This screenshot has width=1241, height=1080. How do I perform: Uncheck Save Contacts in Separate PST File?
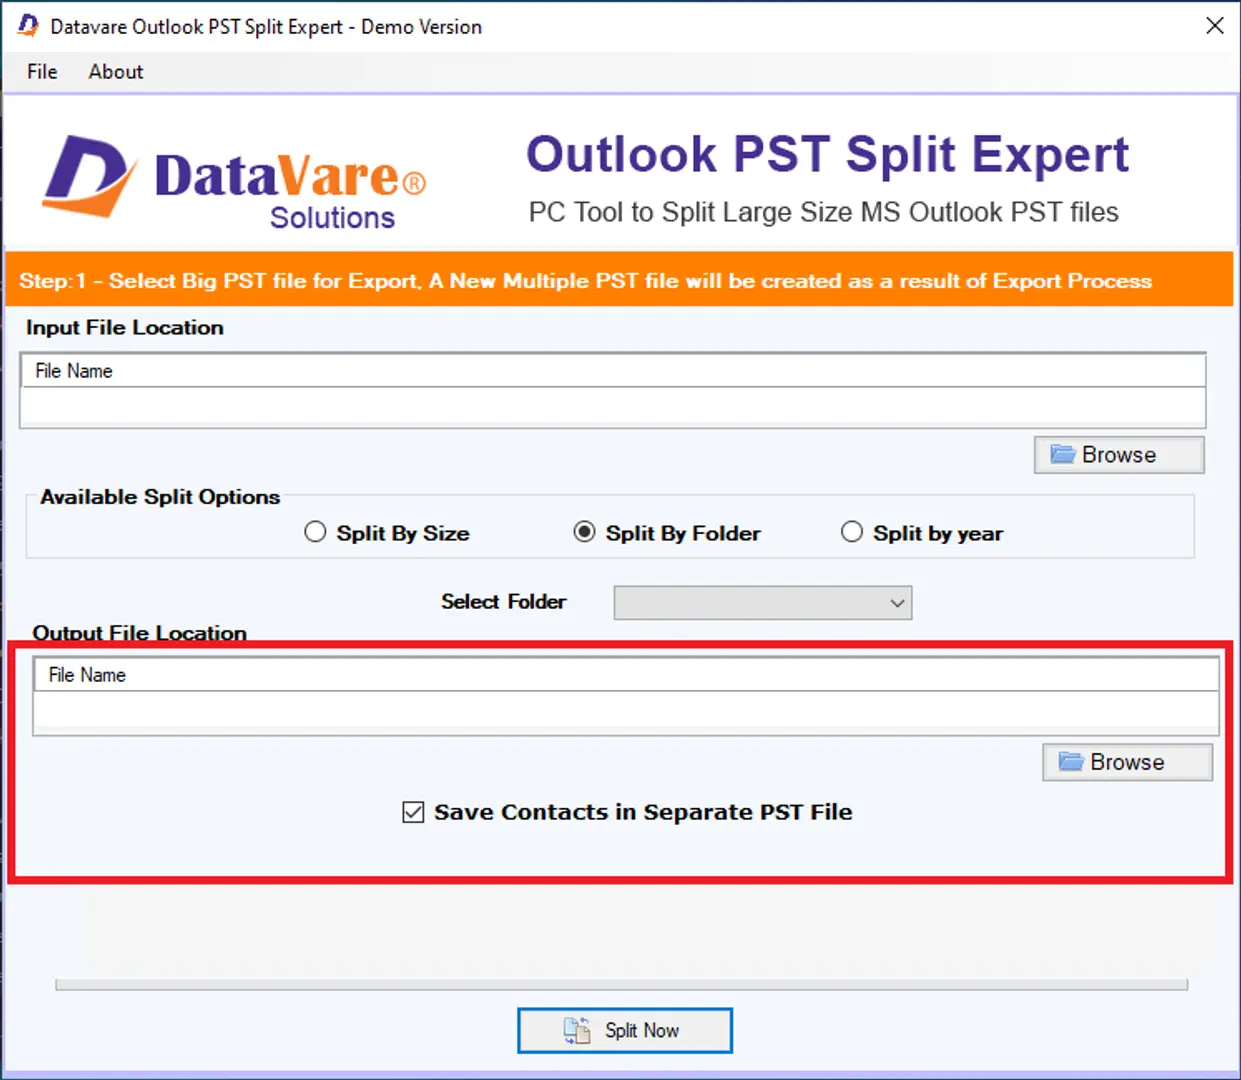pos(413,812)
